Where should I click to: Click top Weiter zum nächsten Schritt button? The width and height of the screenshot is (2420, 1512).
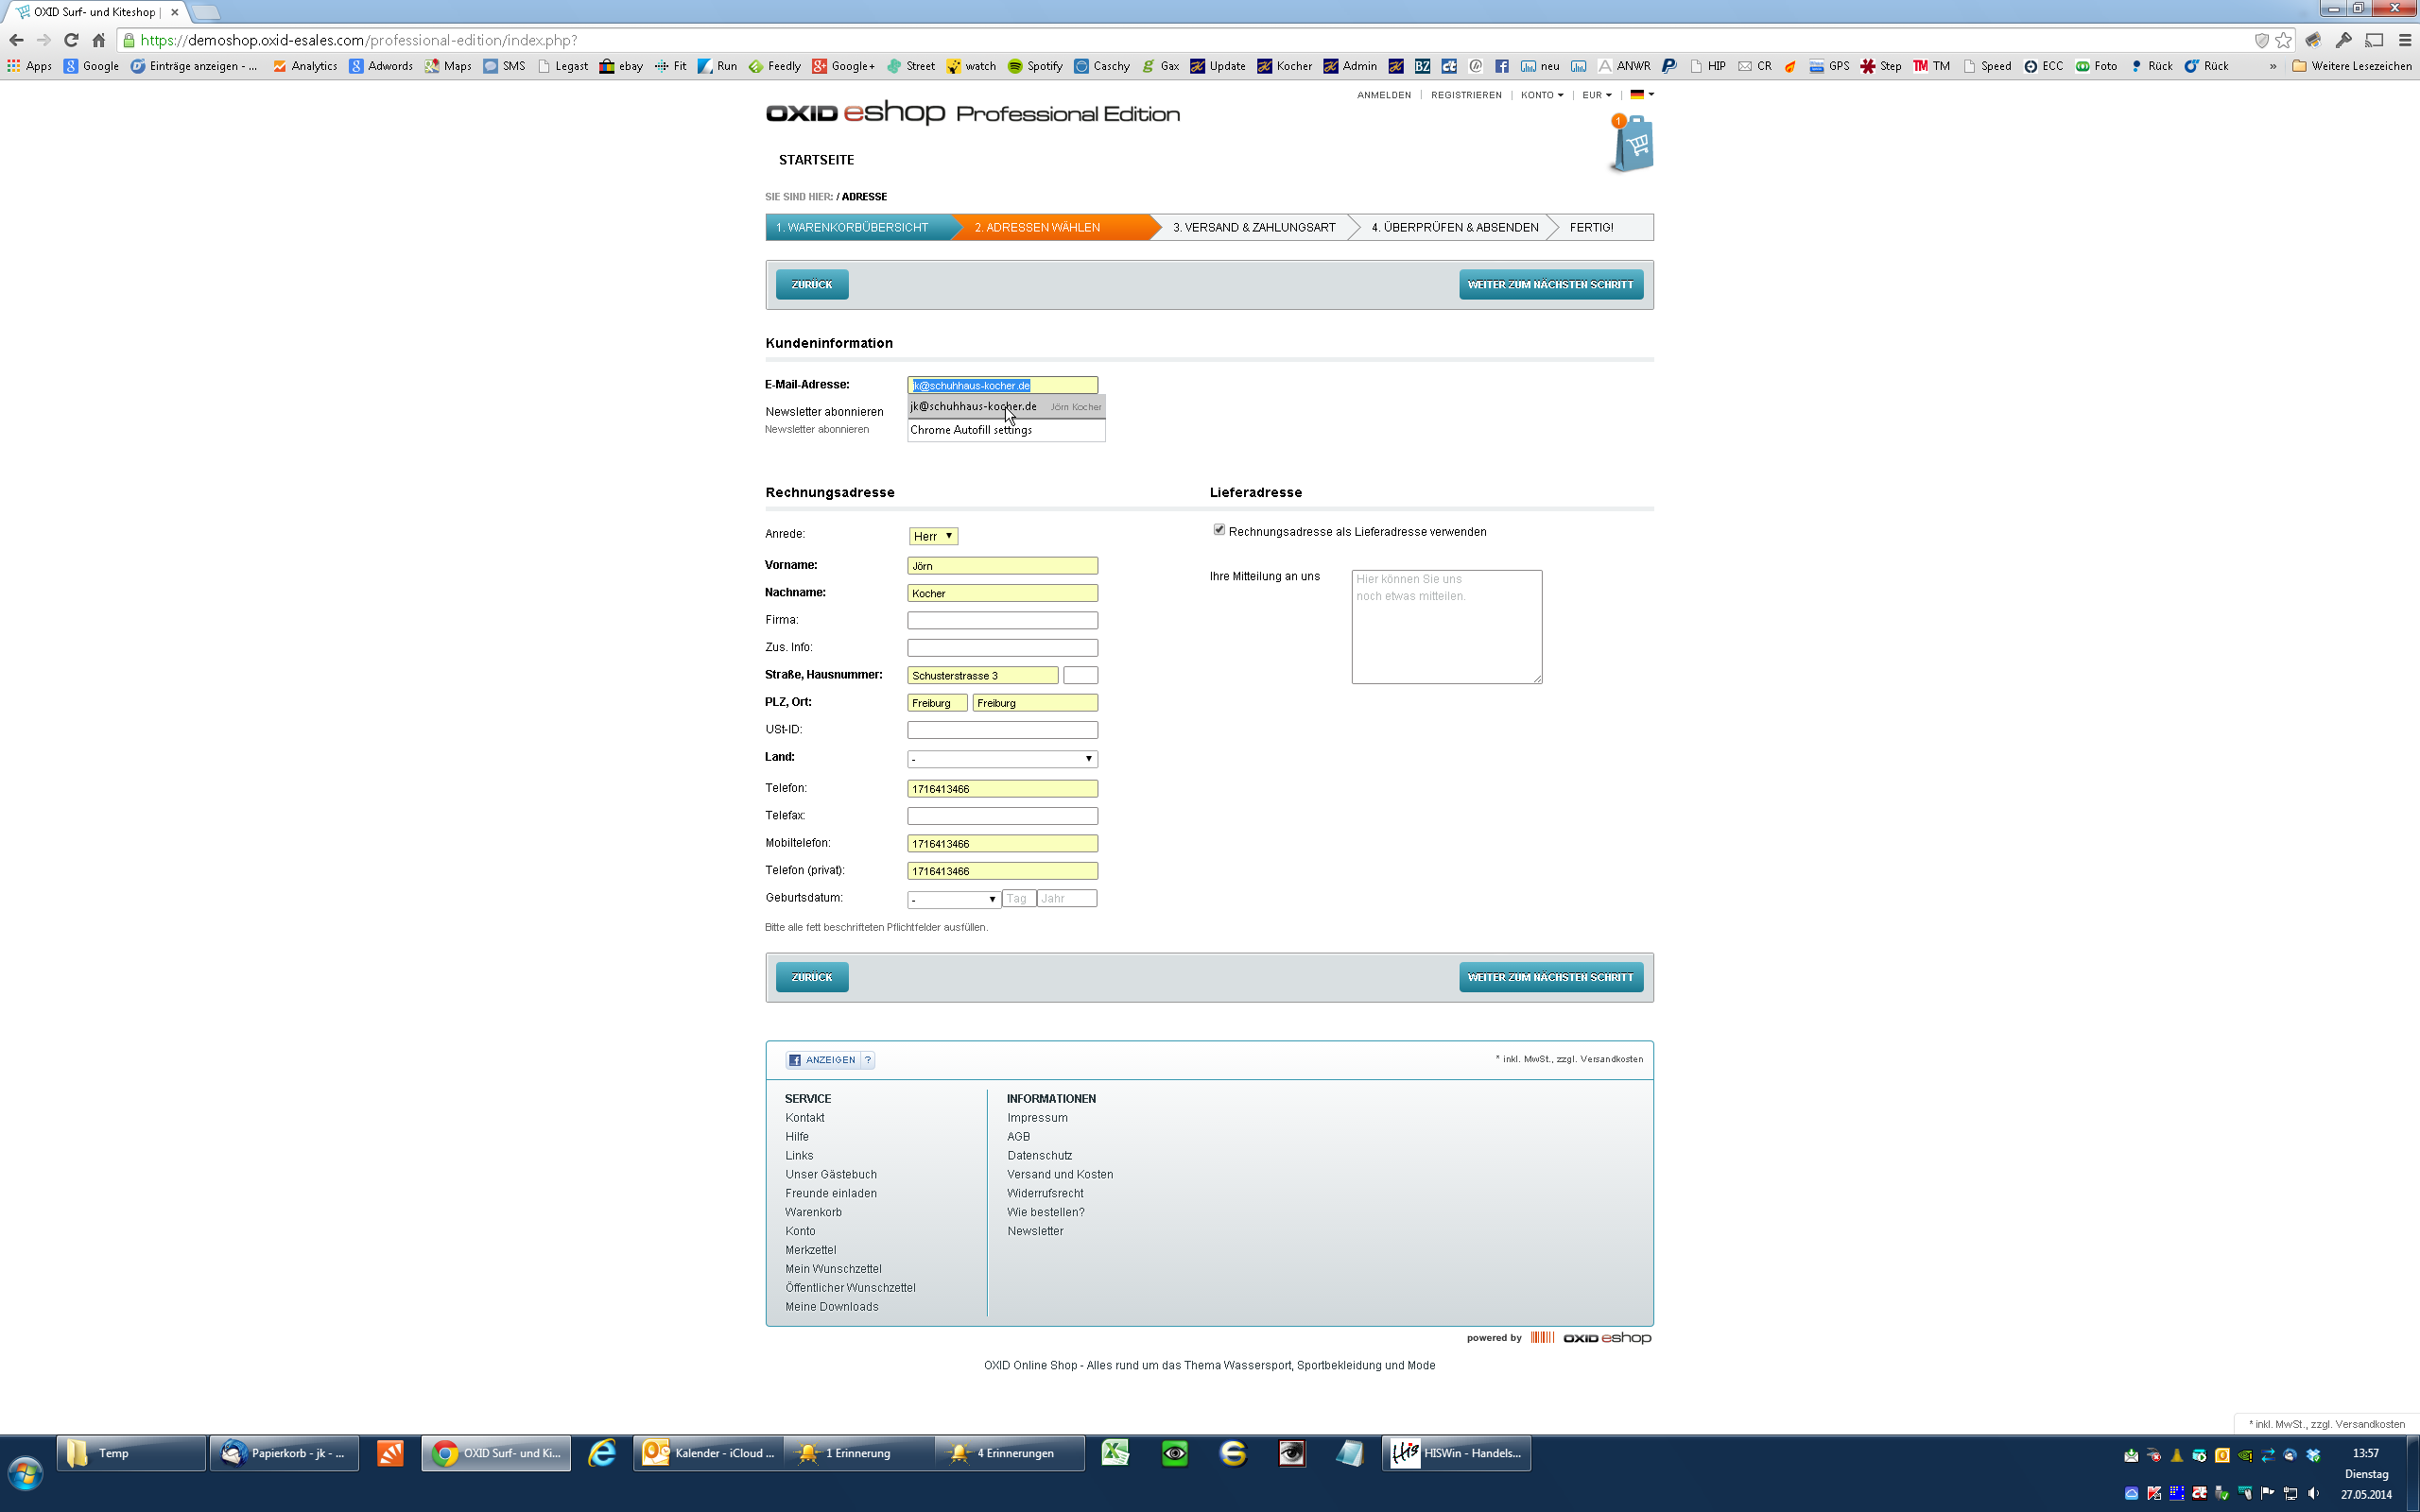[1550, 285]
